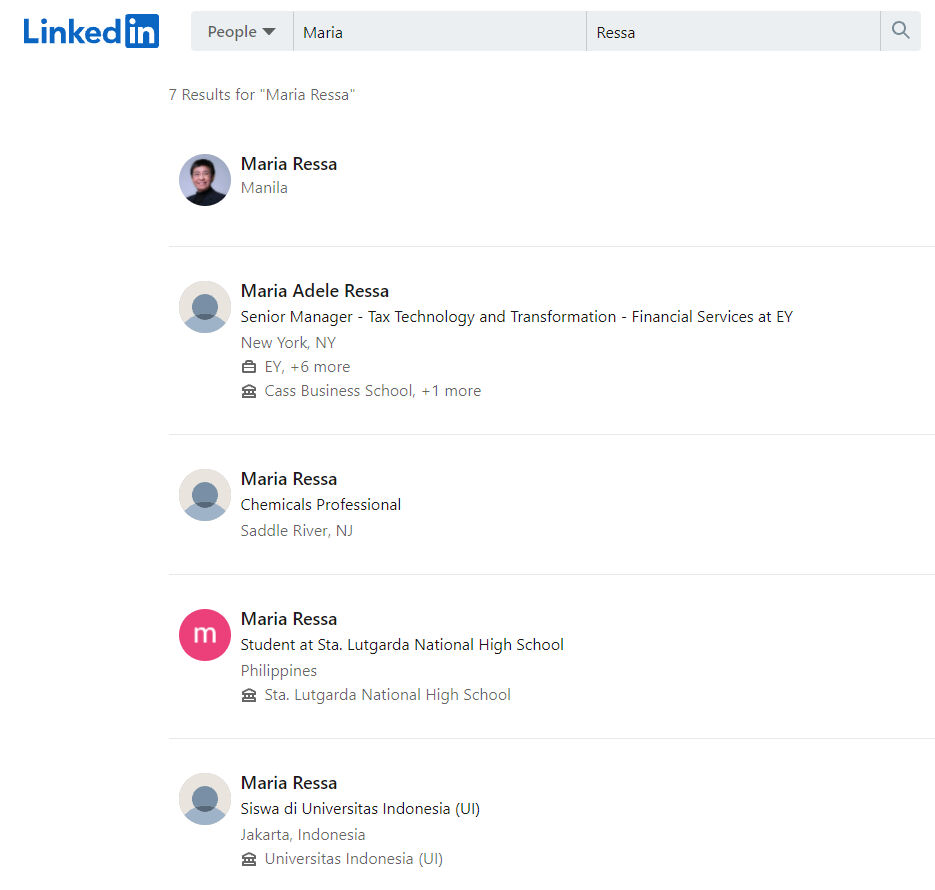Screen dimensions: 935x890
Task: Click the school icon beside Sta. Lutgarda National High School
Action: (x=249, y=695)
